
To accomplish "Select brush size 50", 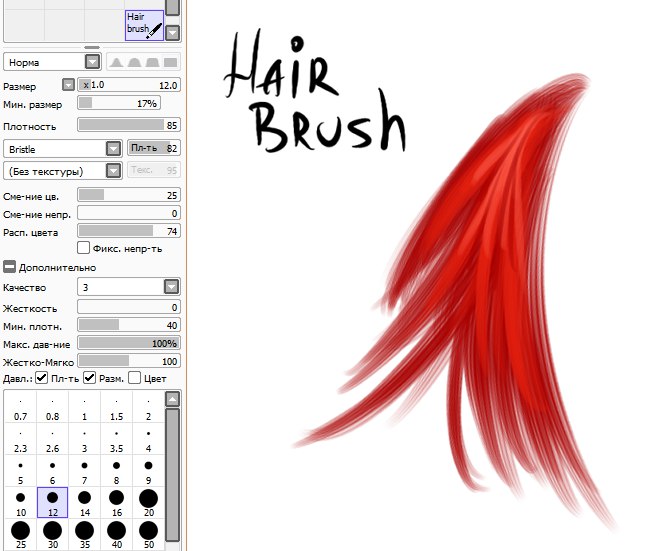I will click(148, 535).
